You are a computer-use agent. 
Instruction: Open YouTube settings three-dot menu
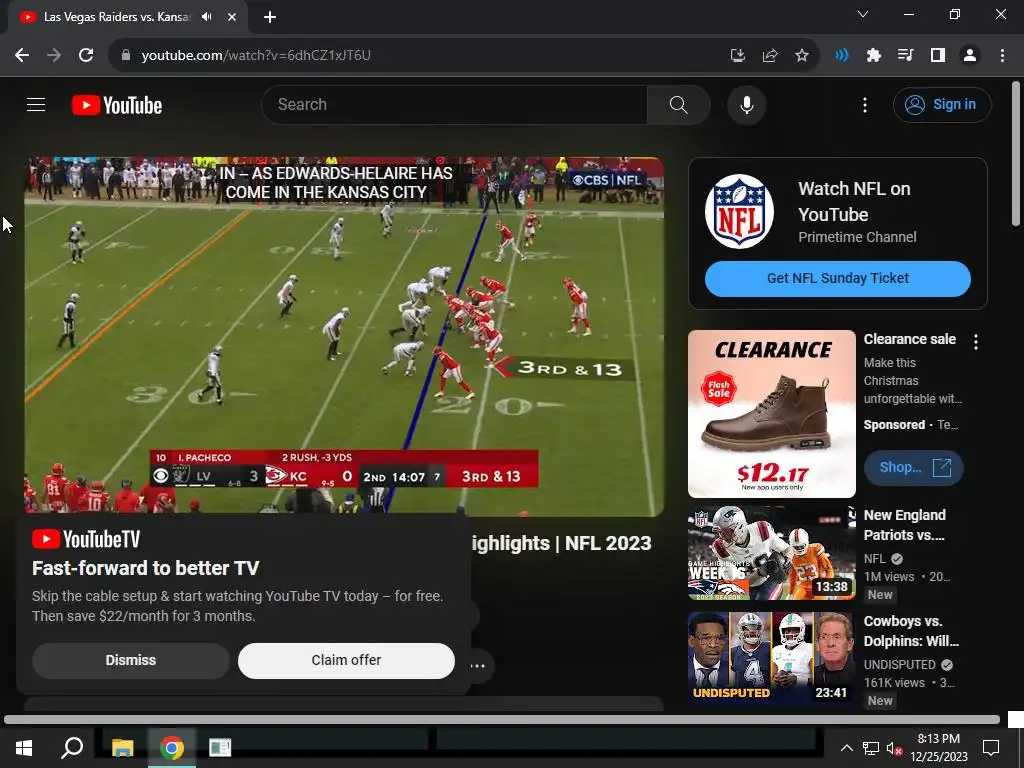pyautogui.click(x=865, y=104)
